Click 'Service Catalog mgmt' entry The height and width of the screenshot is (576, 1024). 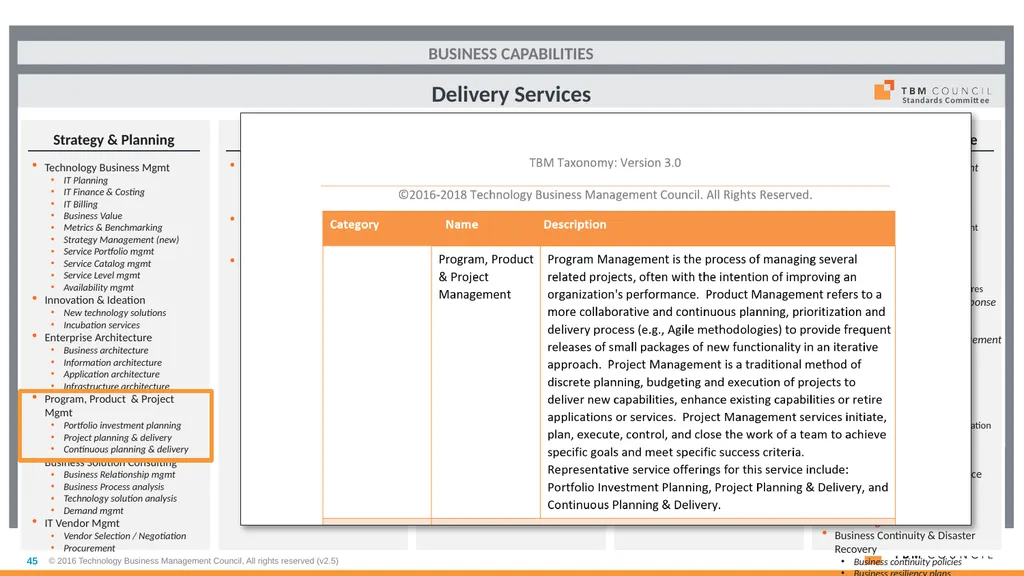107,263
